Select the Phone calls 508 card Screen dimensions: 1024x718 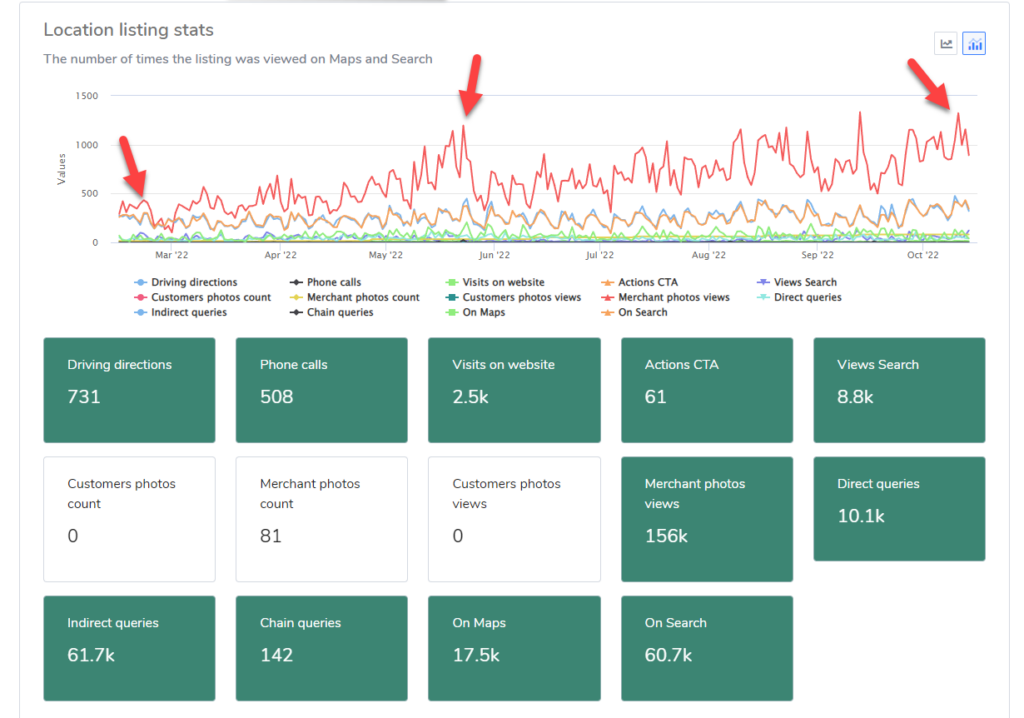(321, 389)
